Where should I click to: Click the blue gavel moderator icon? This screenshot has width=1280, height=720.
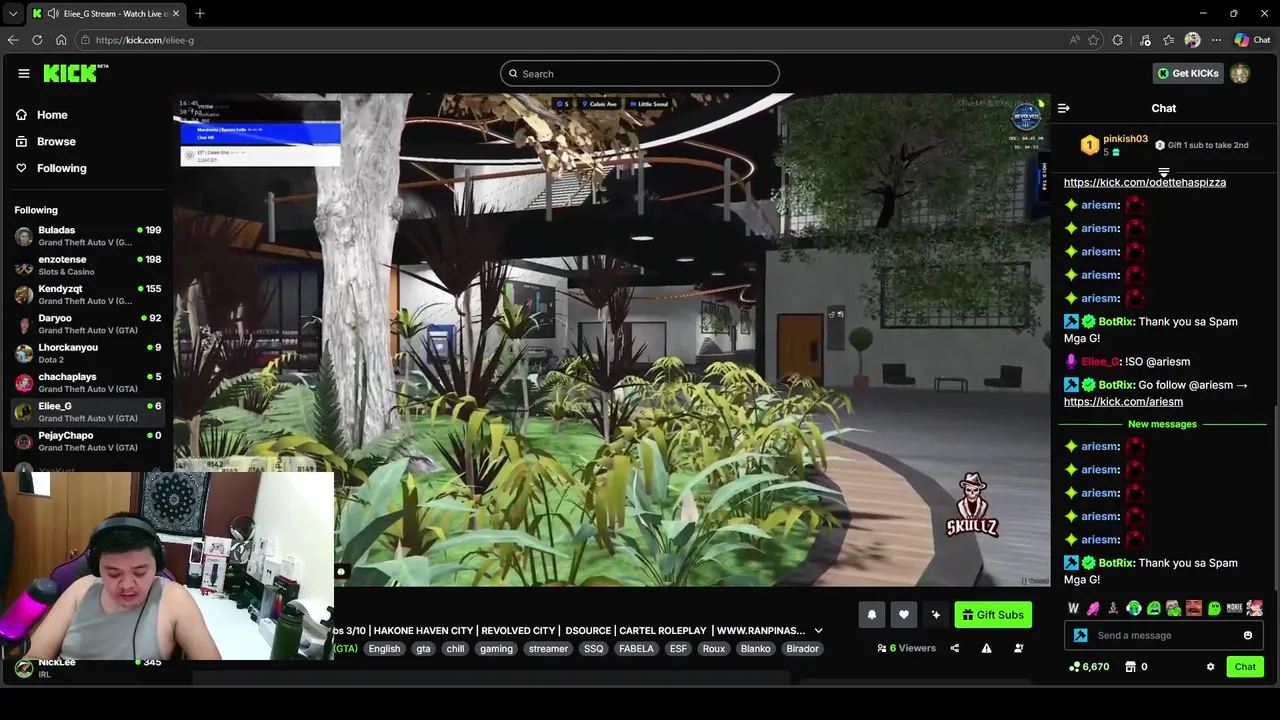pyautogui.click(x=1080, y=635)
